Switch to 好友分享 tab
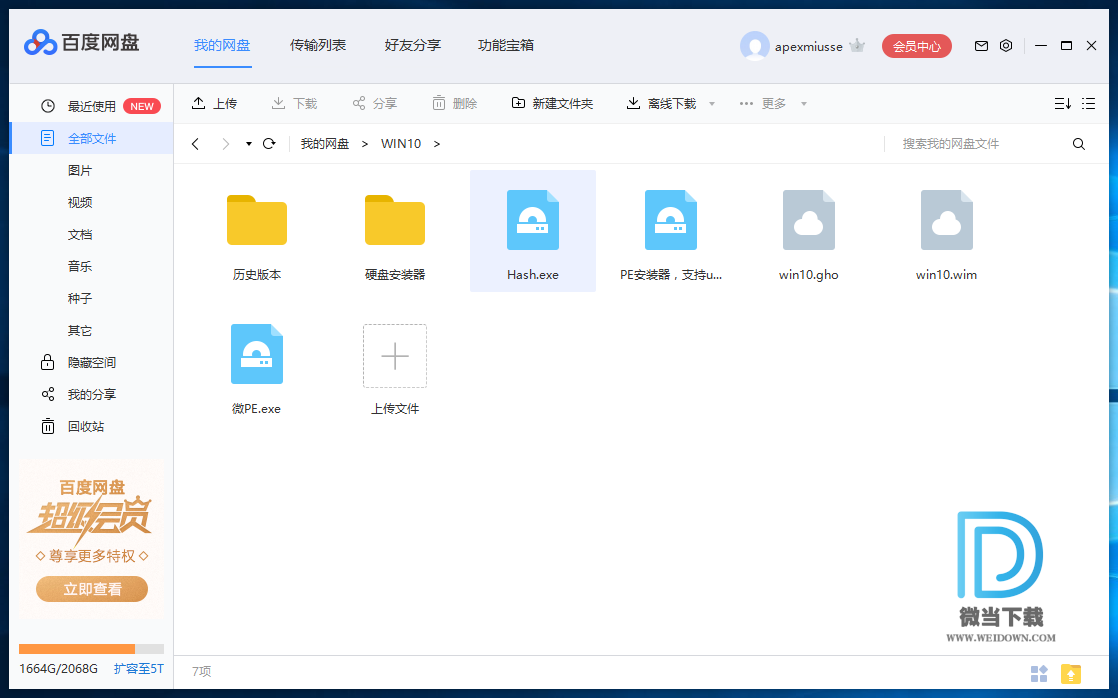The height and width of the screenshot is (698, 1118). [412, 45]
